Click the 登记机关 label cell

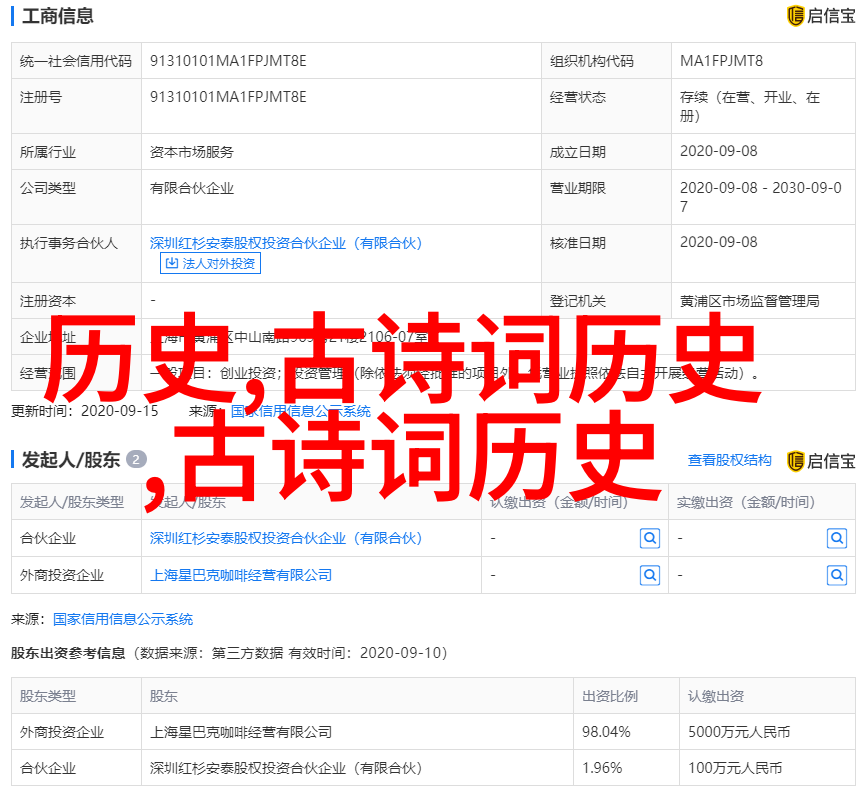(x=607, y=301)
